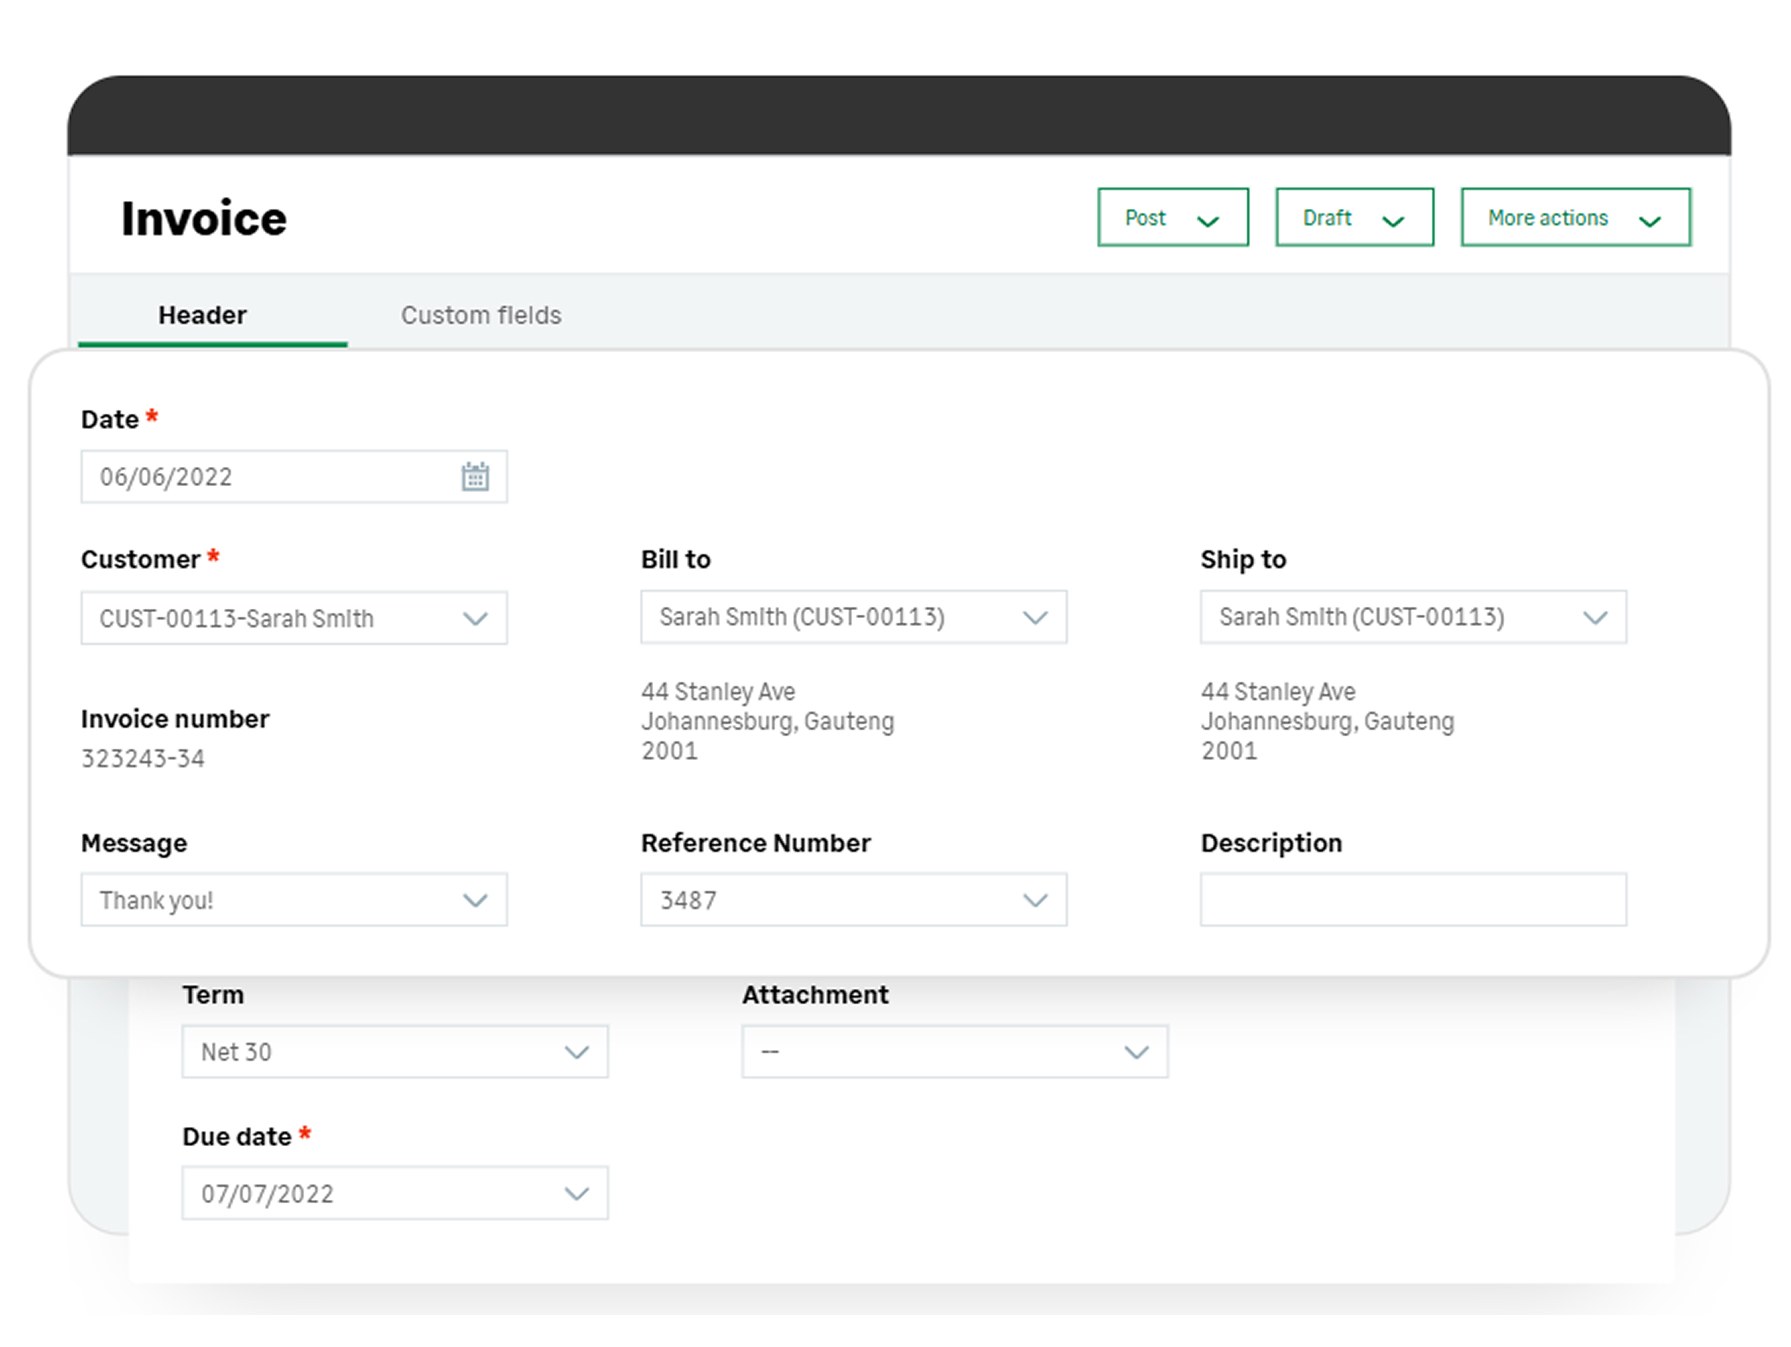Image resolution: width=1791 pixels, height=1347 pixels.
Task: Expand the Reference Number dropdown
Action: point(1036,899)
